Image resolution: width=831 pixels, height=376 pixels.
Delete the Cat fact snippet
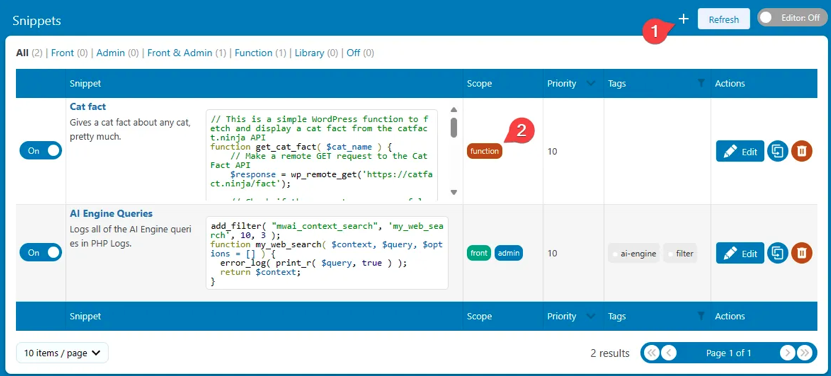(802, 152)
